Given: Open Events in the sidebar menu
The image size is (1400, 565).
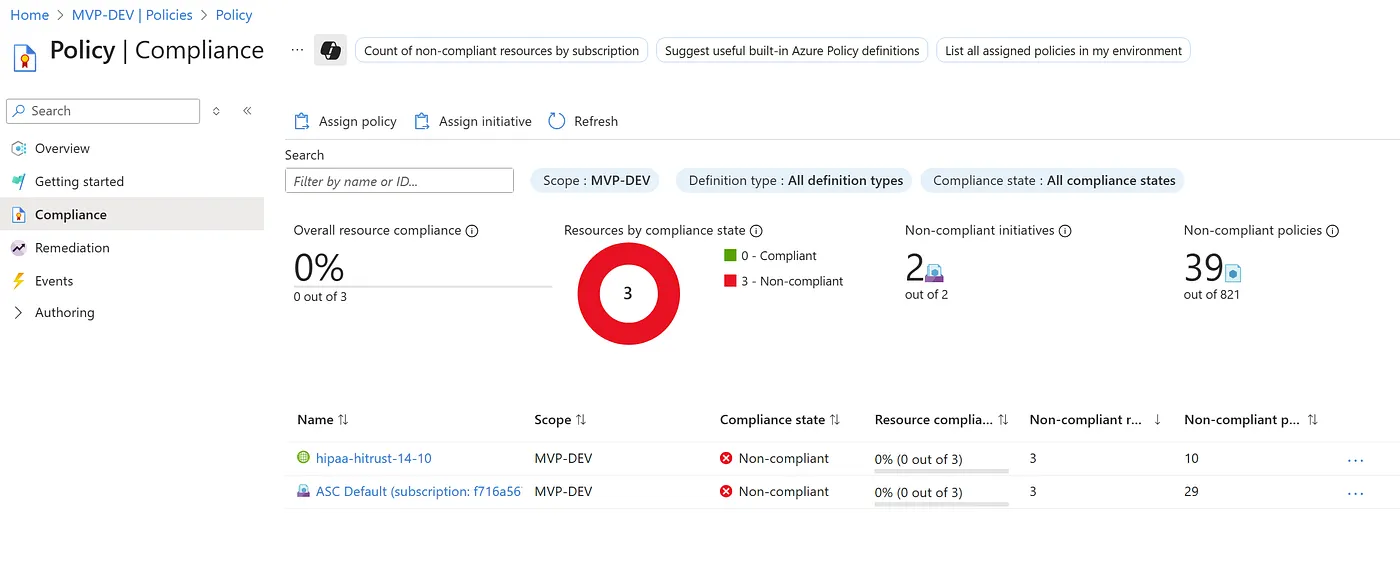Looking at the screenshot, I should [x=54, y=281].
